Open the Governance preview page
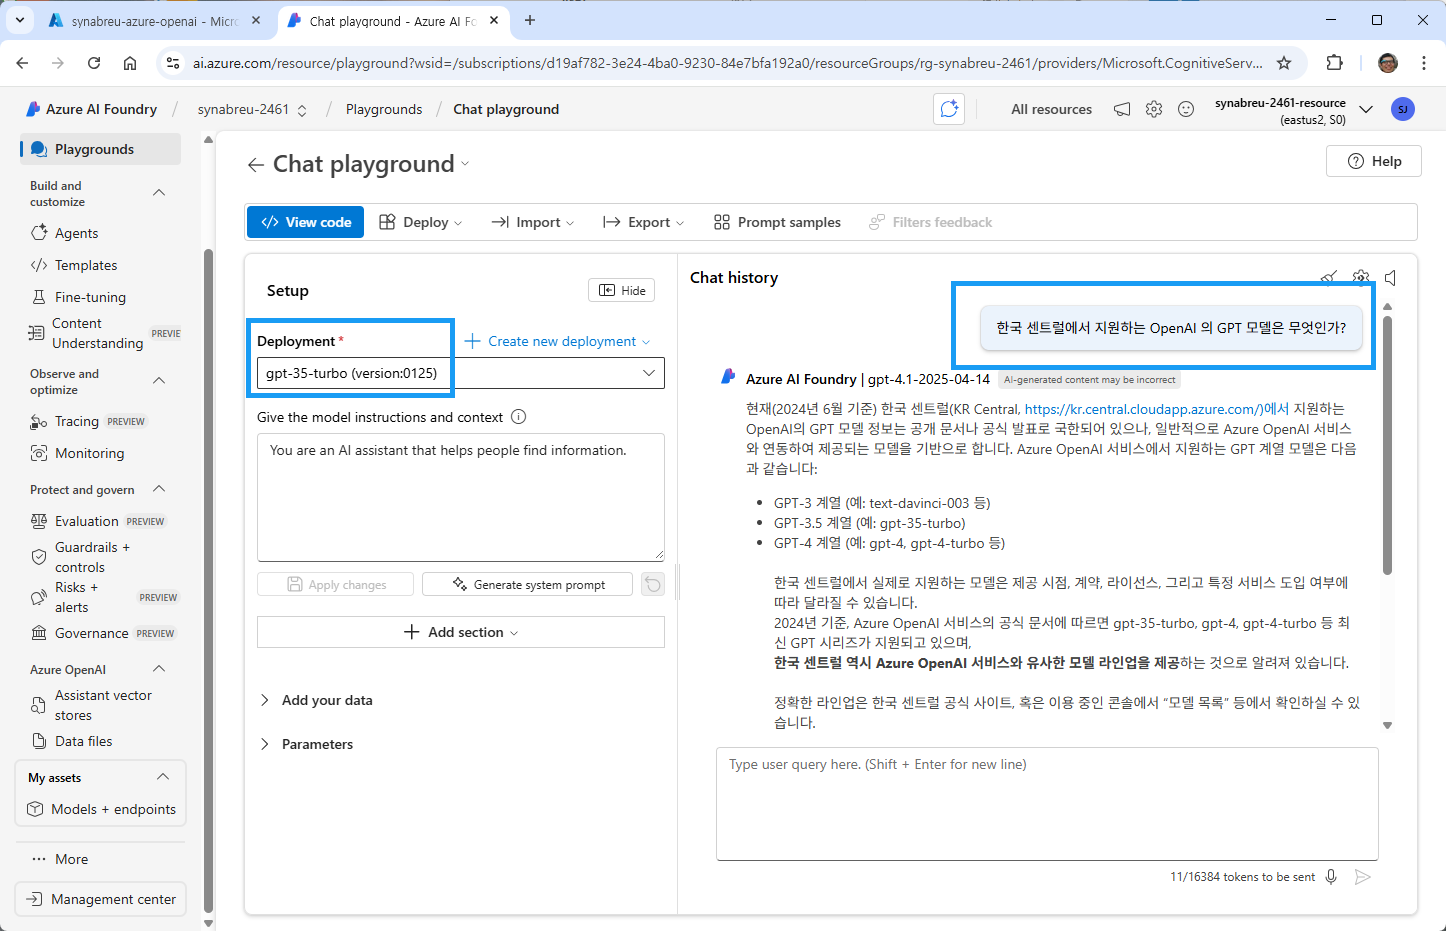Screen dimensions: 1446x931 [103, 633]
